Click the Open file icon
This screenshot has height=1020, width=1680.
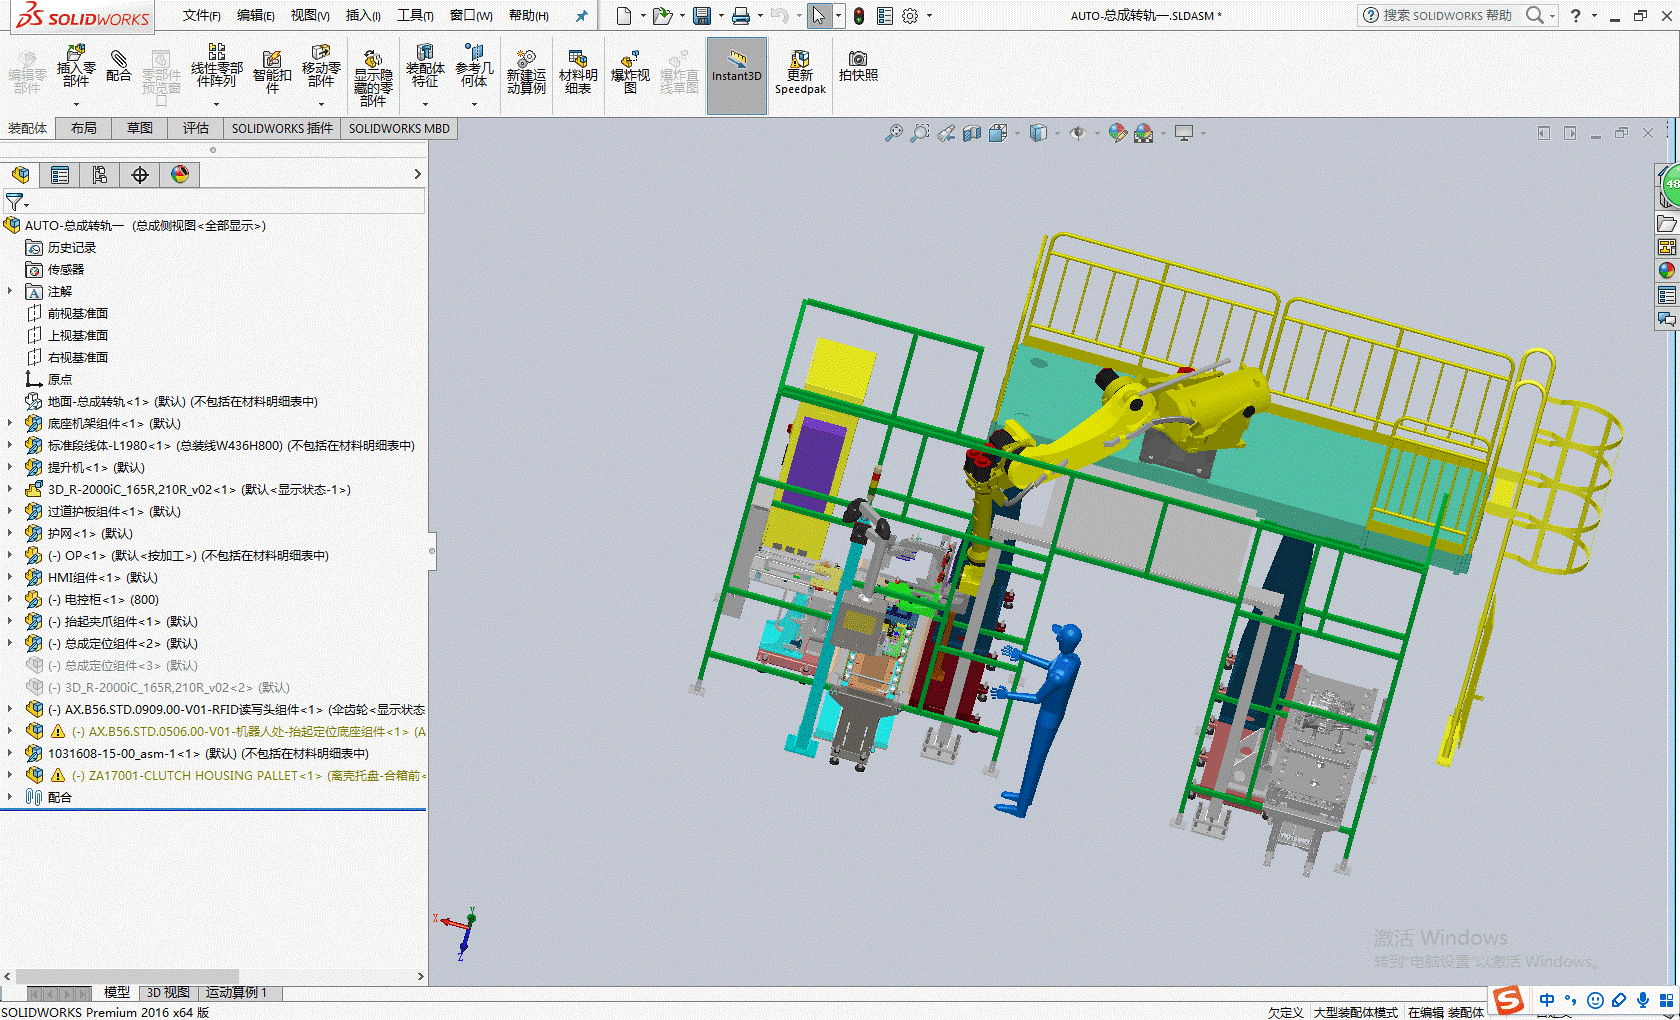[661, 15]
